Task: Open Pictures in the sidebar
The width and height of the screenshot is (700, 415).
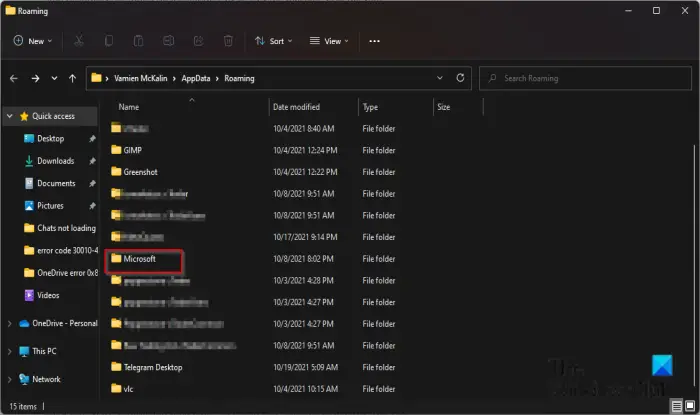Action: click(50, 206)
